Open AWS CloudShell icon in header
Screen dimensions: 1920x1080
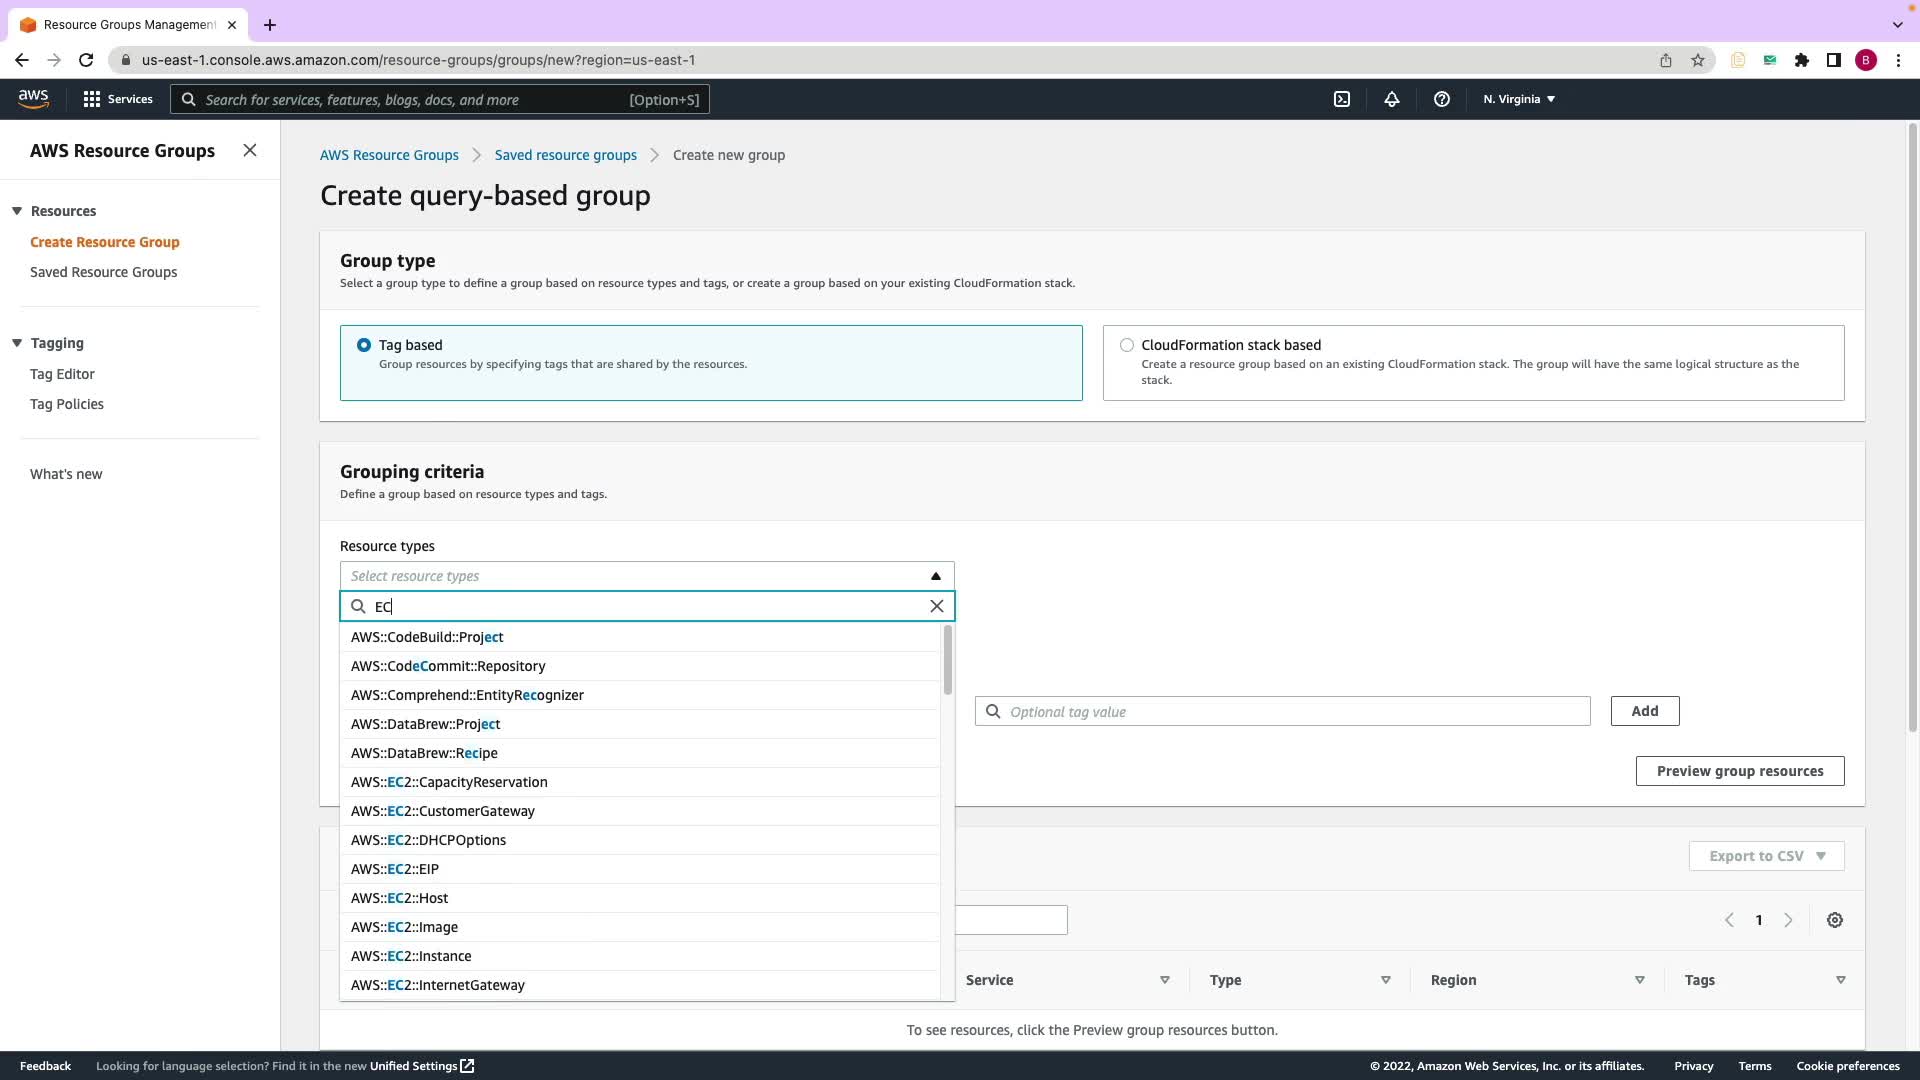click(1342, 99)
